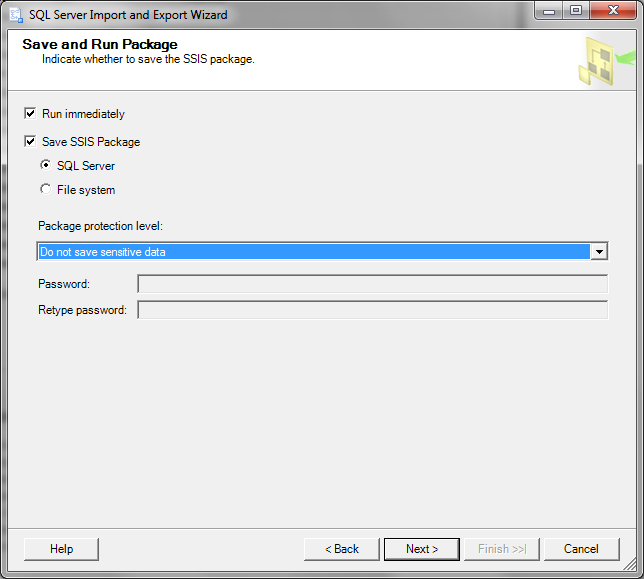The width and height of the screenshot is (644, 579).
Task: Click the wizard icon in the title bar
Action: 16,15
